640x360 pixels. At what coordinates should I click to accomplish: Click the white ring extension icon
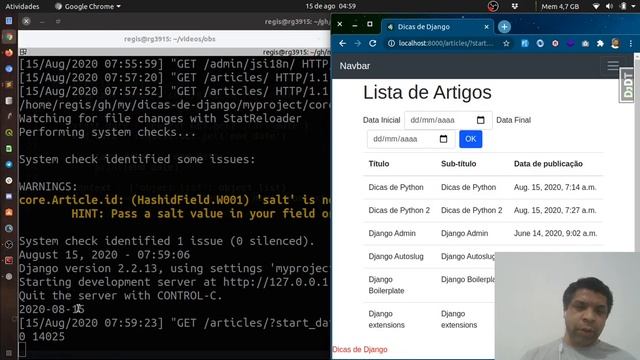tap(540, 43)
